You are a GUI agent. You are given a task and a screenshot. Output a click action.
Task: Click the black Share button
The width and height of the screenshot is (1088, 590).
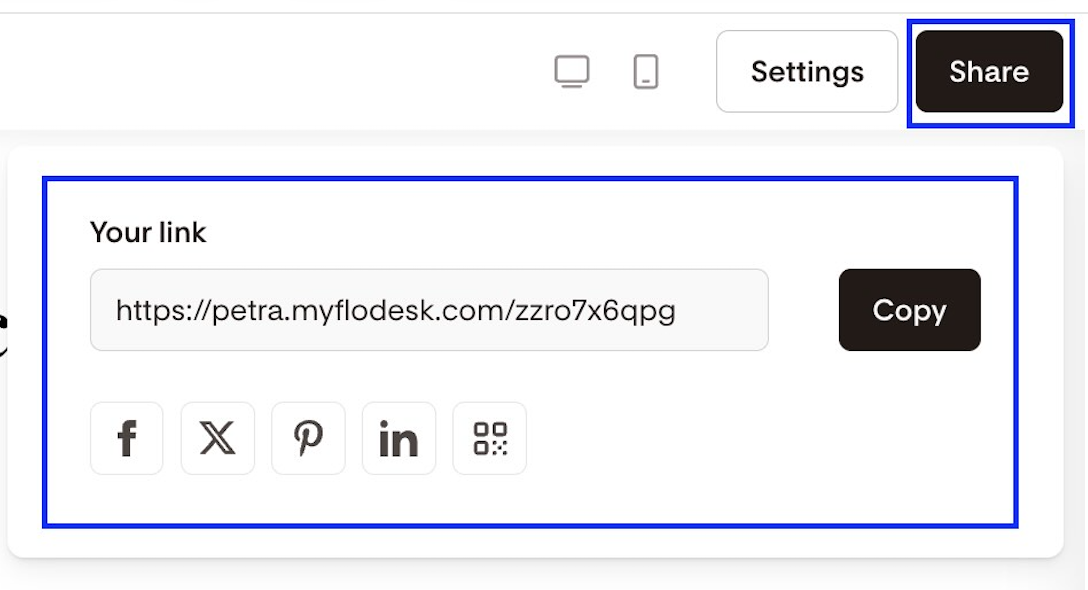tap(989, 72)
